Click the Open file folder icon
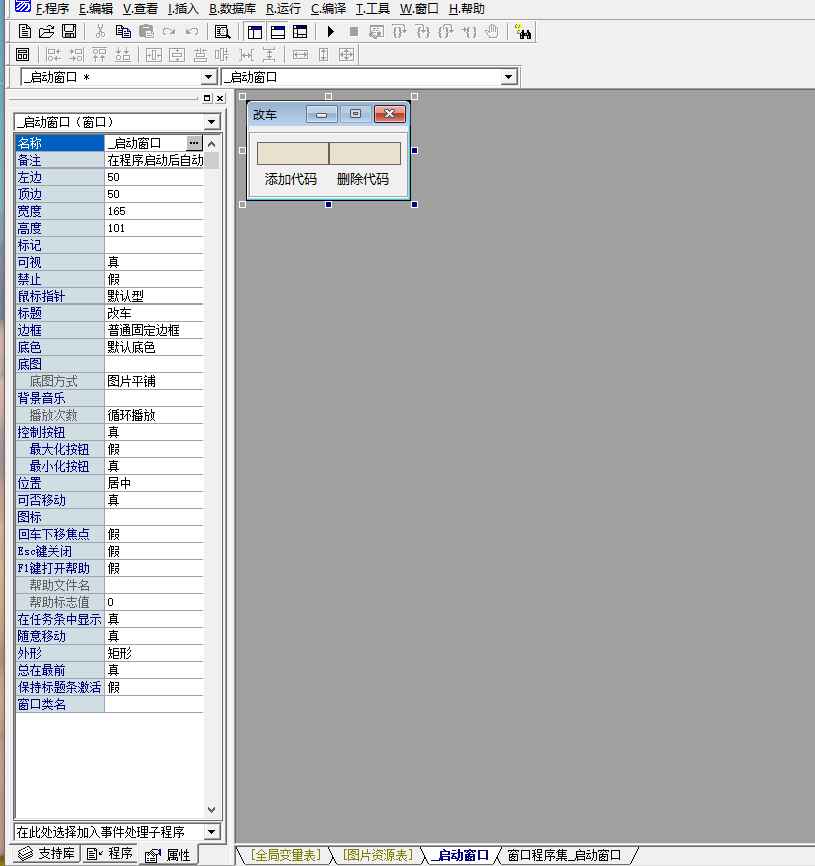Image resolution: width=815 pixels, height=866 pixels. [46, 31]
